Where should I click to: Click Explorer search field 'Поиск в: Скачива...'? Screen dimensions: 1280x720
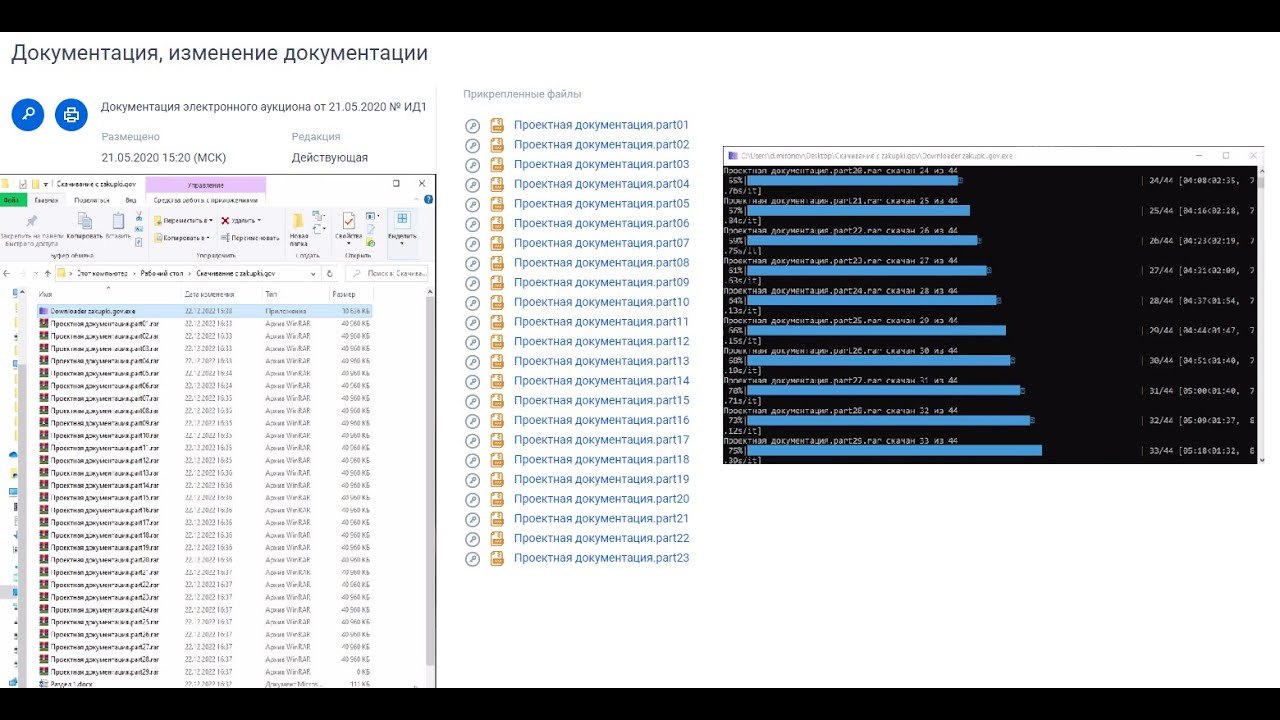click(387, 273)
